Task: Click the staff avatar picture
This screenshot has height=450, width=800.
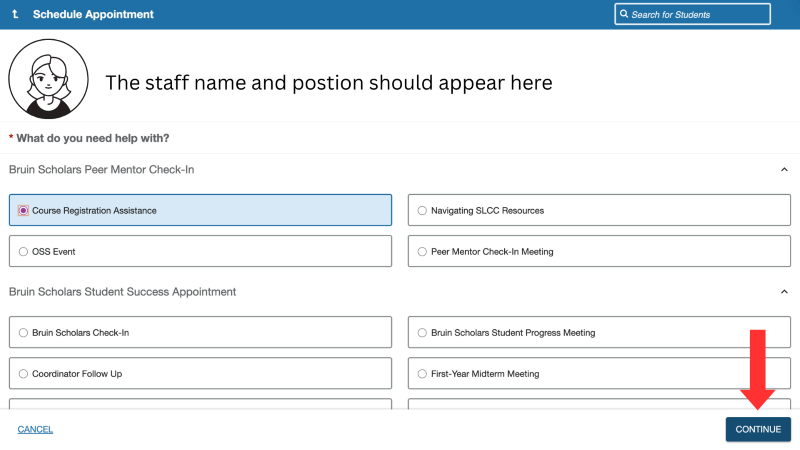Action: point(46,79)
